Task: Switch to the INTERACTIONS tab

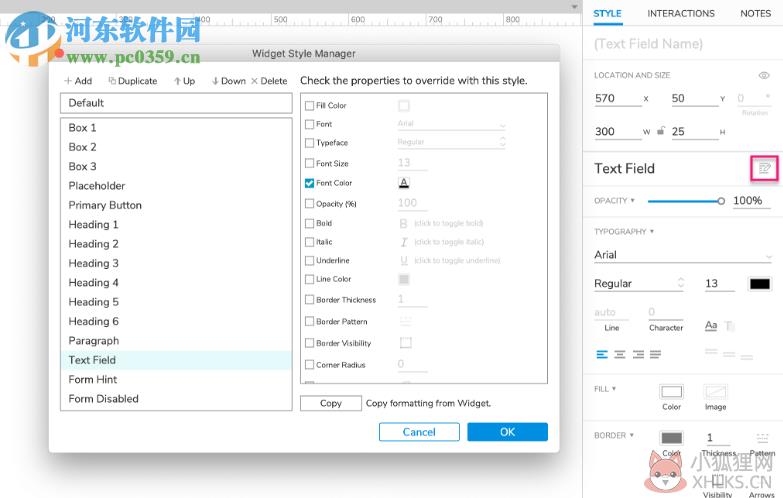Action: click(x=681, y=13)
